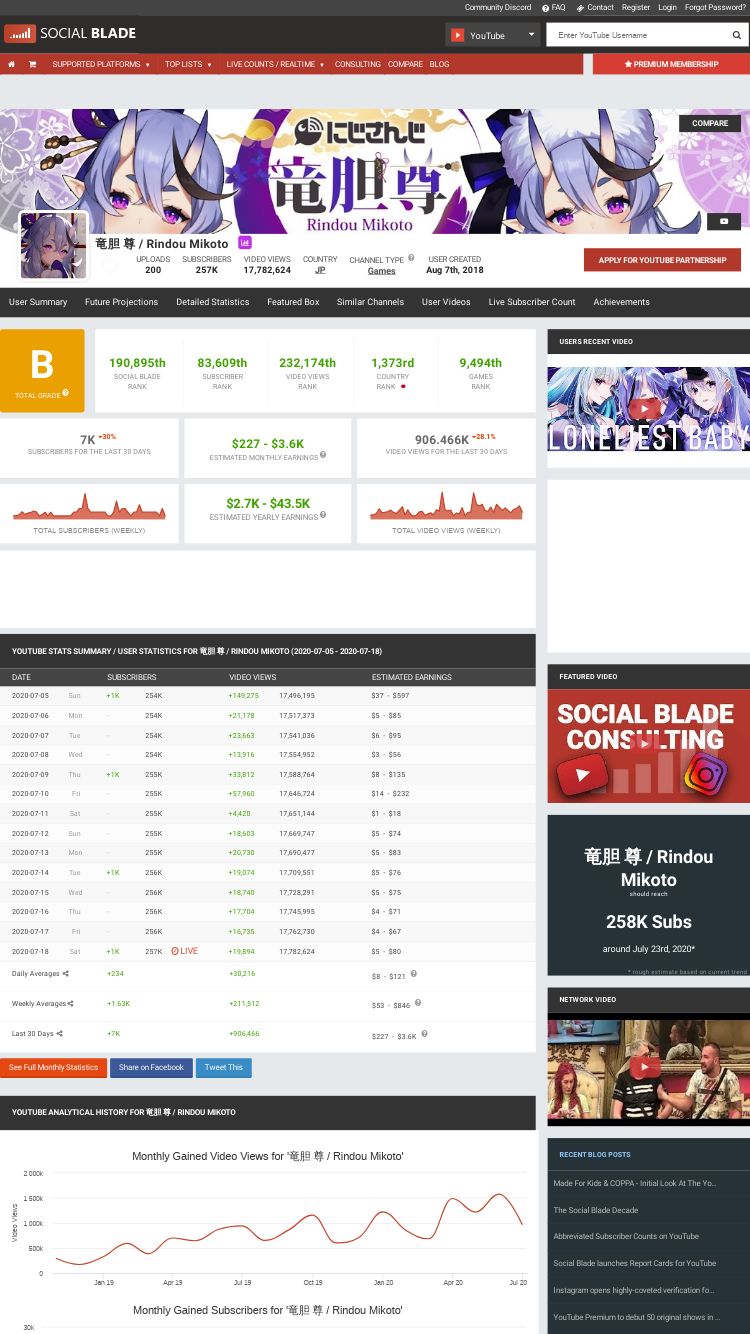Click Apply for YouTube Partnership button
The height and width of the screenshot is (1334, 750).
(662, 260)
